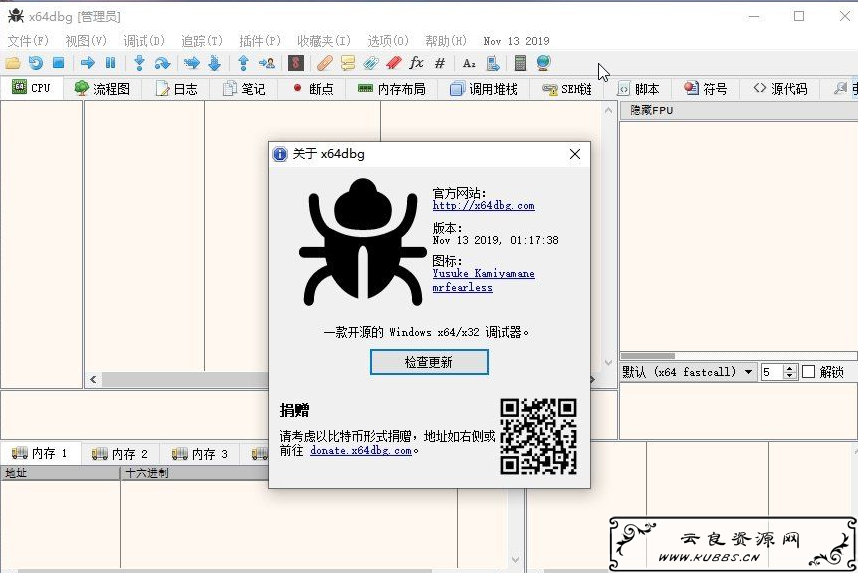Screen dimensions: 858x573
Task: Open the donate.x64dbg.com link
Action: [361, 450]
